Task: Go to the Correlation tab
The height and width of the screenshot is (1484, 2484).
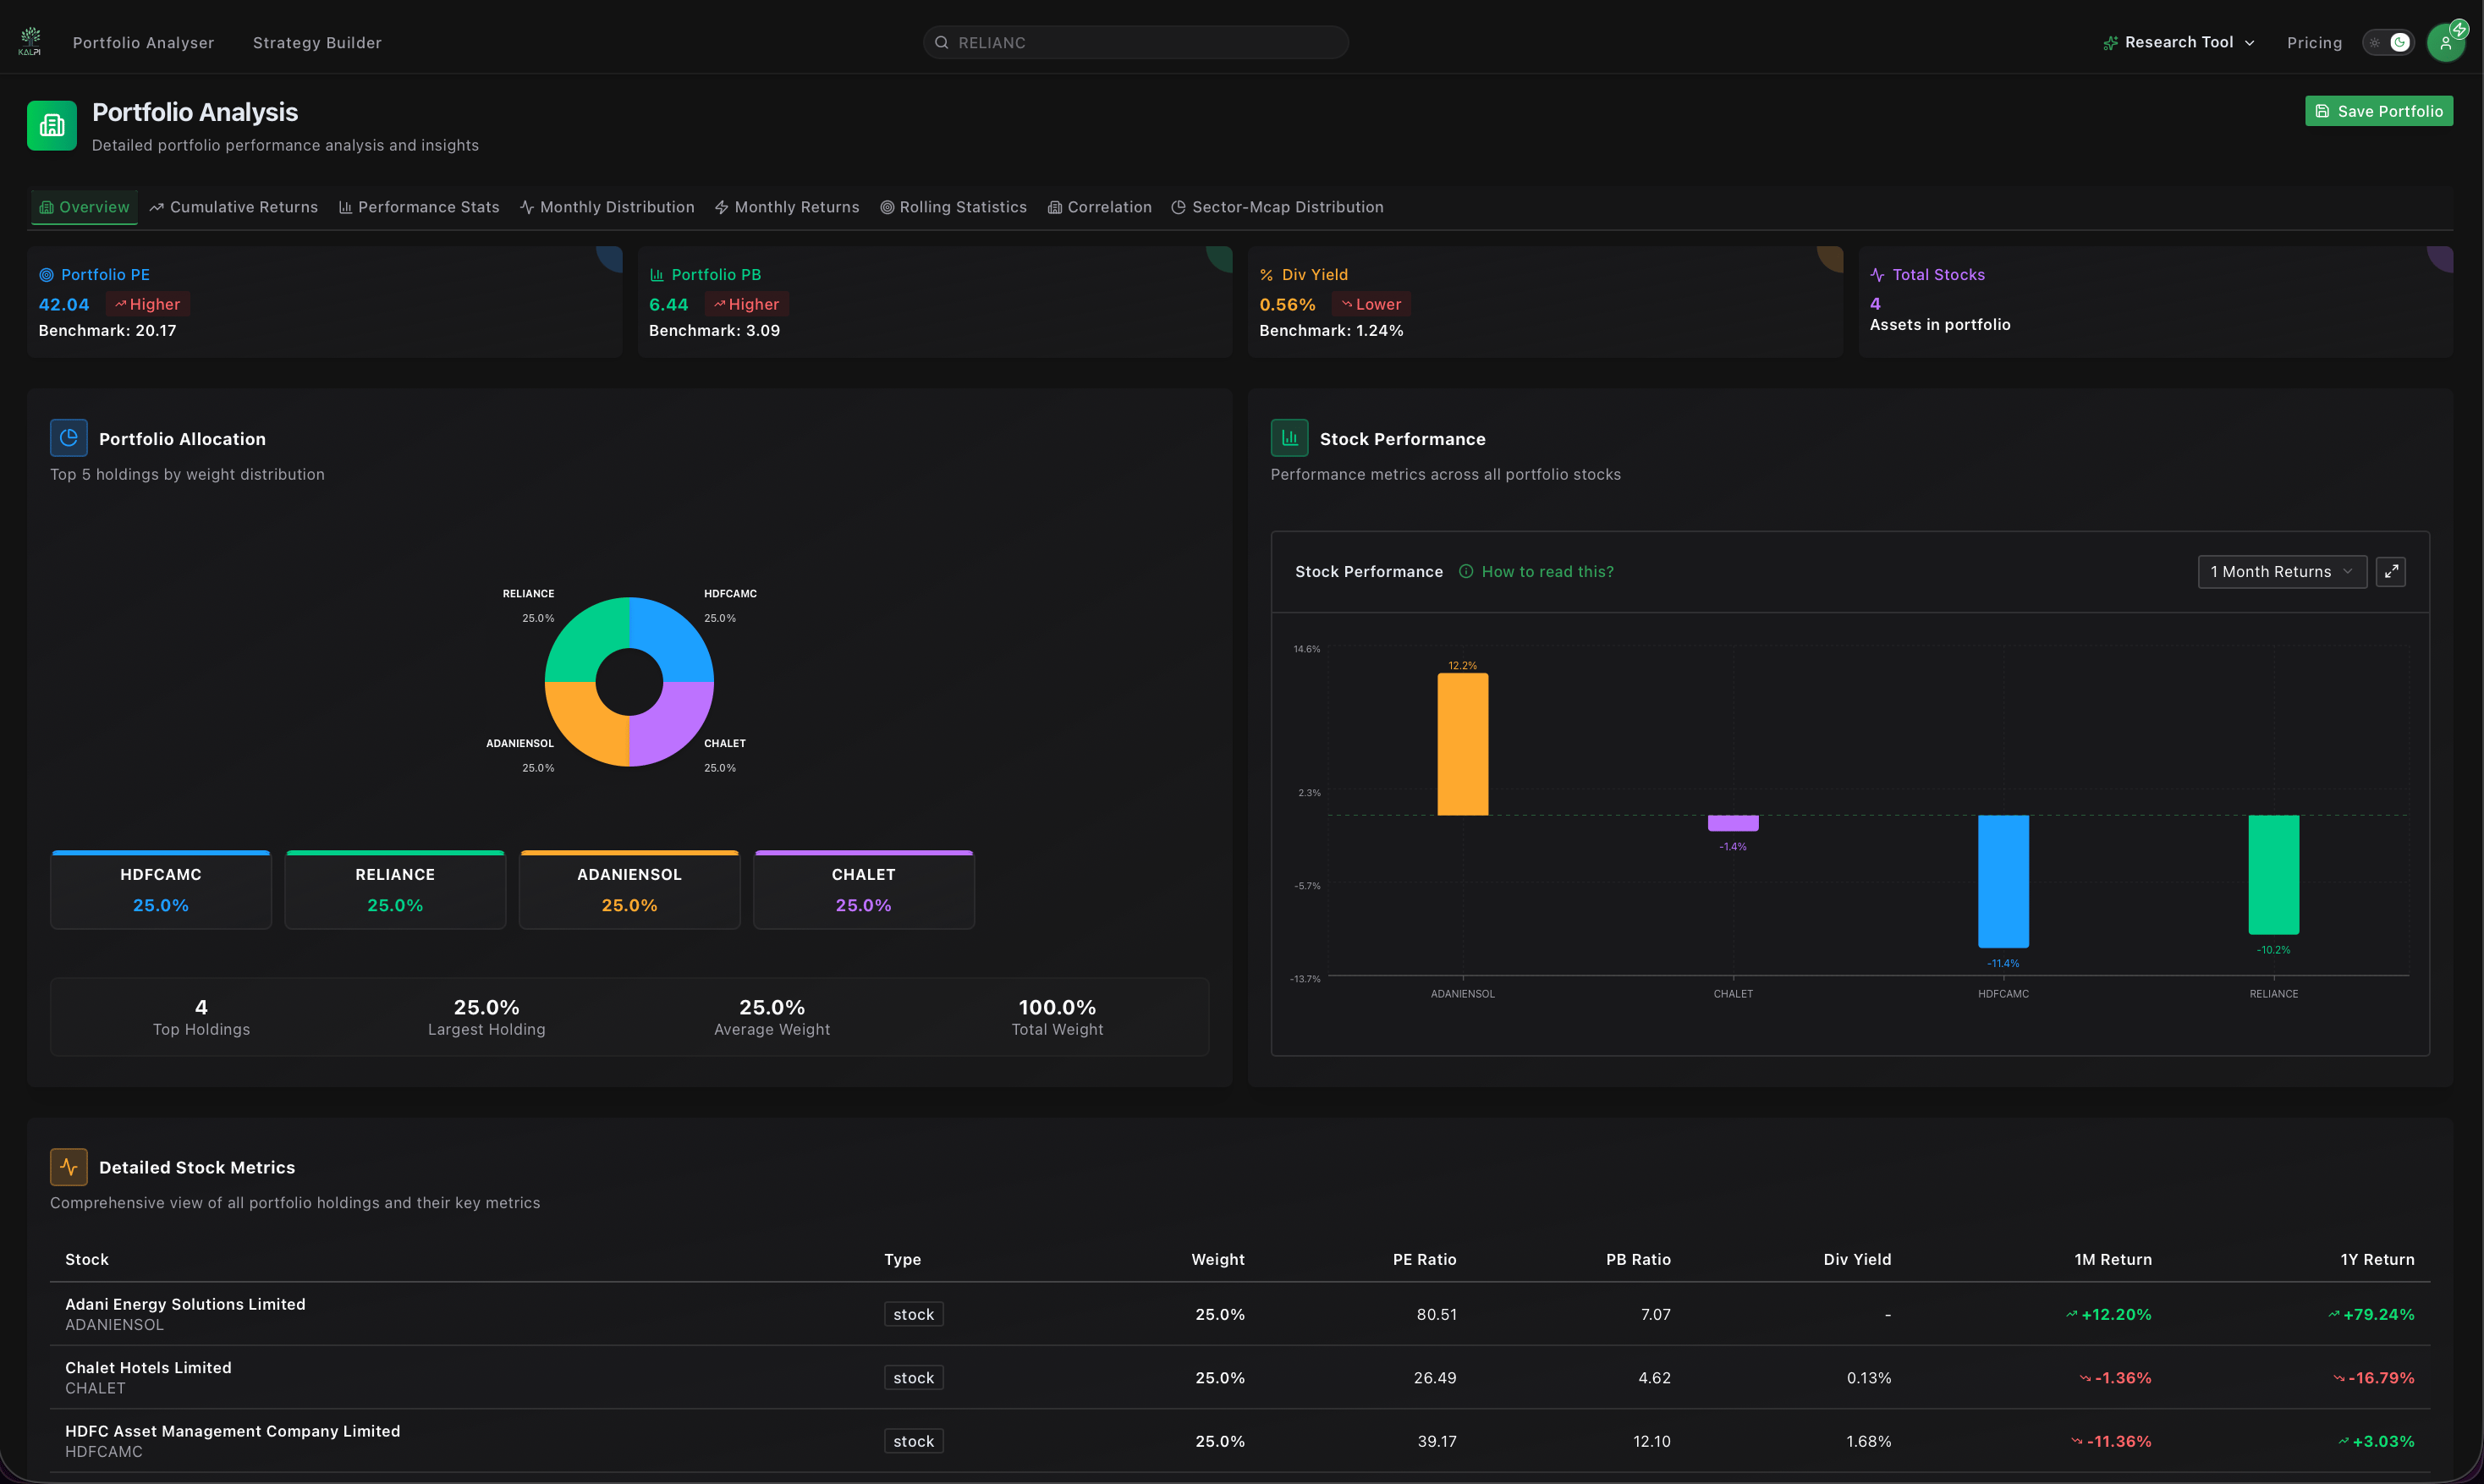Action: click(1100, 207)
